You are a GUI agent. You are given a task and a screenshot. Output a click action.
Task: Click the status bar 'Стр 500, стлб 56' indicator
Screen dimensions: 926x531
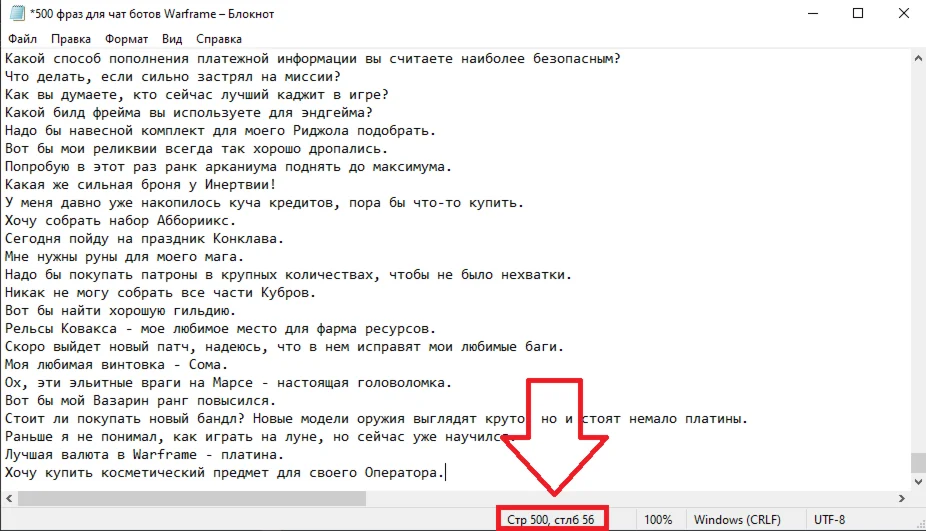click(550, 520)
